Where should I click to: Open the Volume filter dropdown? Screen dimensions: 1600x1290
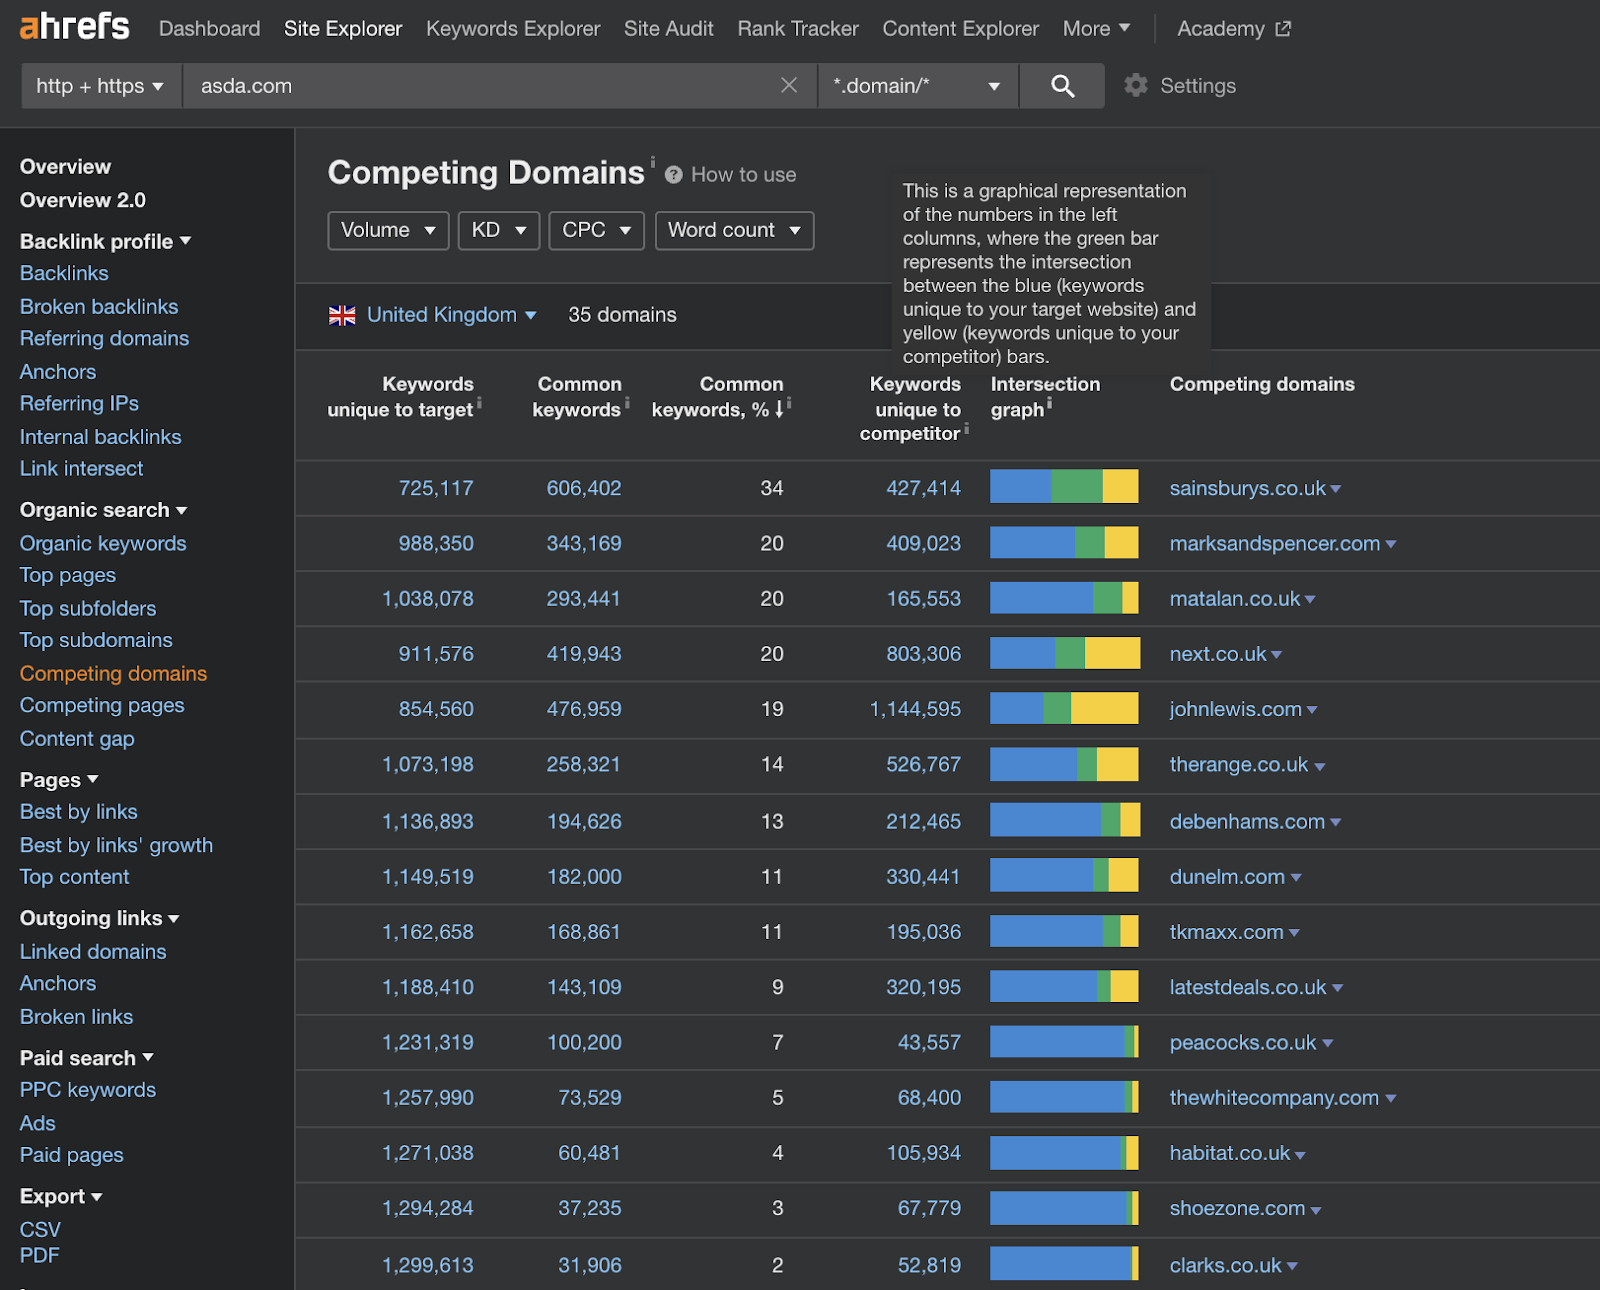click(x=388, y=230)
